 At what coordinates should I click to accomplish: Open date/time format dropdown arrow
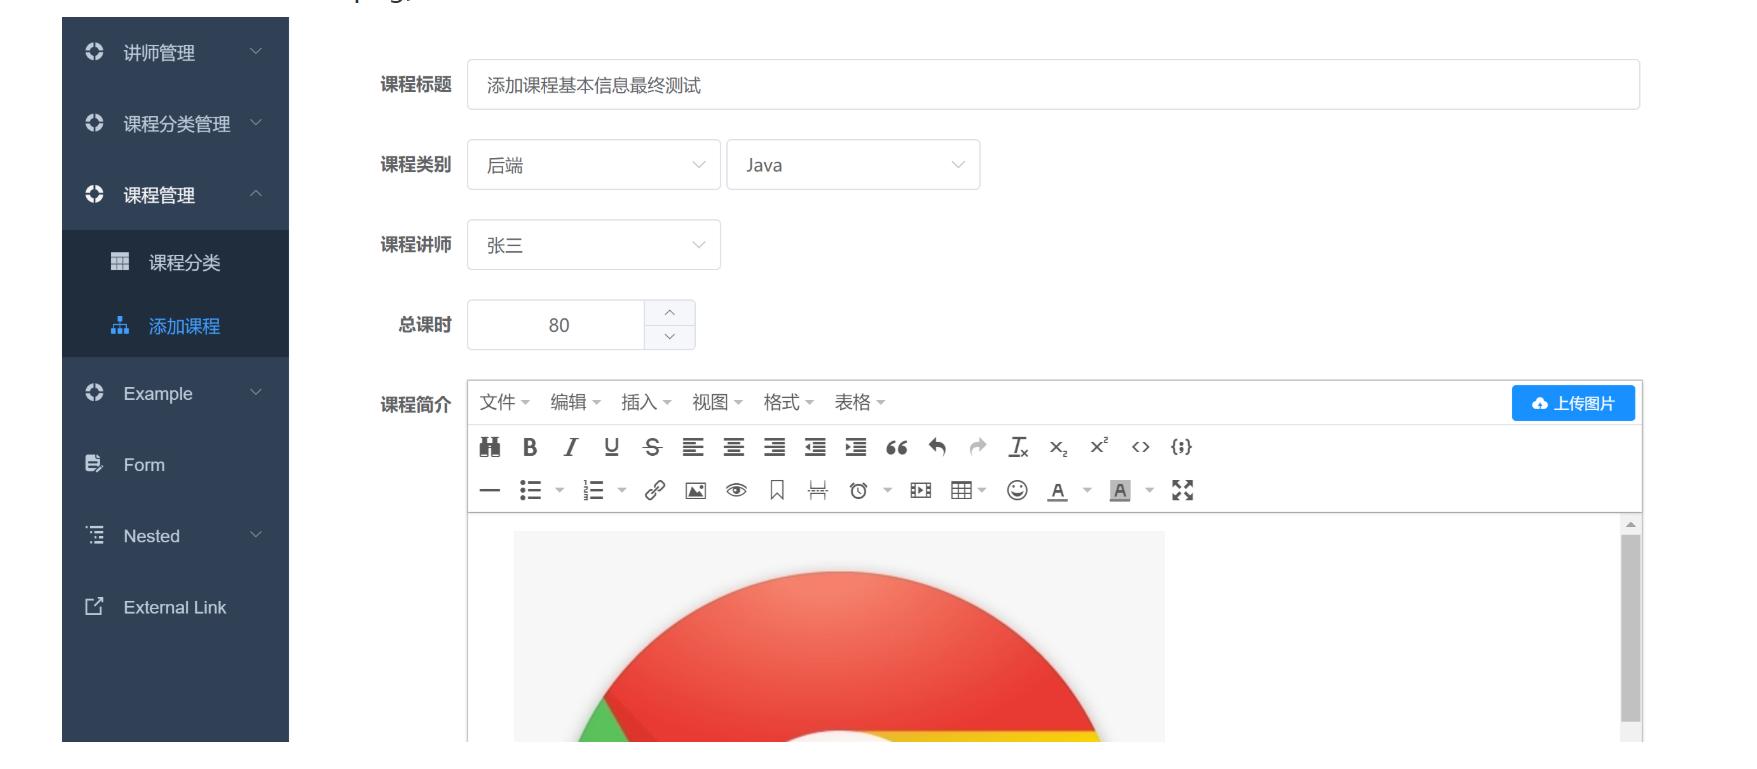tap(887, 490)
